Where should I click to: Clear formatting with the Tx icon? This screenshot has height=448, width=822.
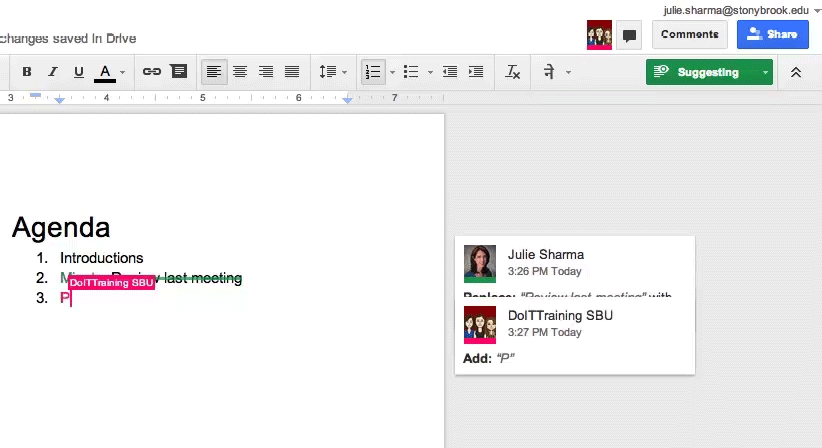click(512, 72)
